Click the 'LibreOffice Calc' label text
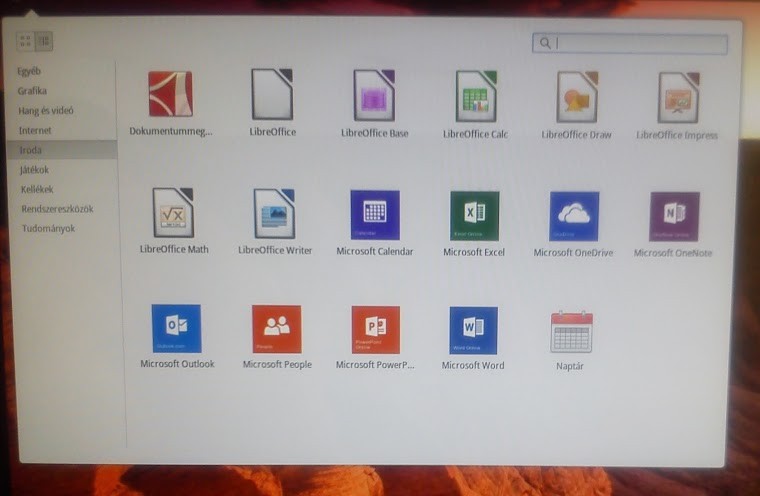The image size is (760, 496). [x=475, y=134]
